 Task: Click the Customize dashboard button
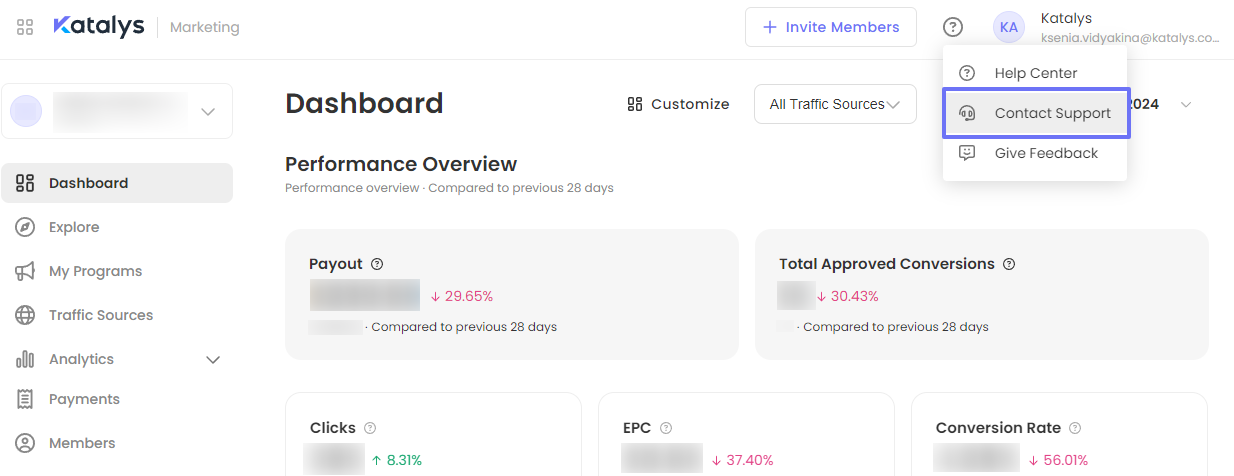point(678,104)
